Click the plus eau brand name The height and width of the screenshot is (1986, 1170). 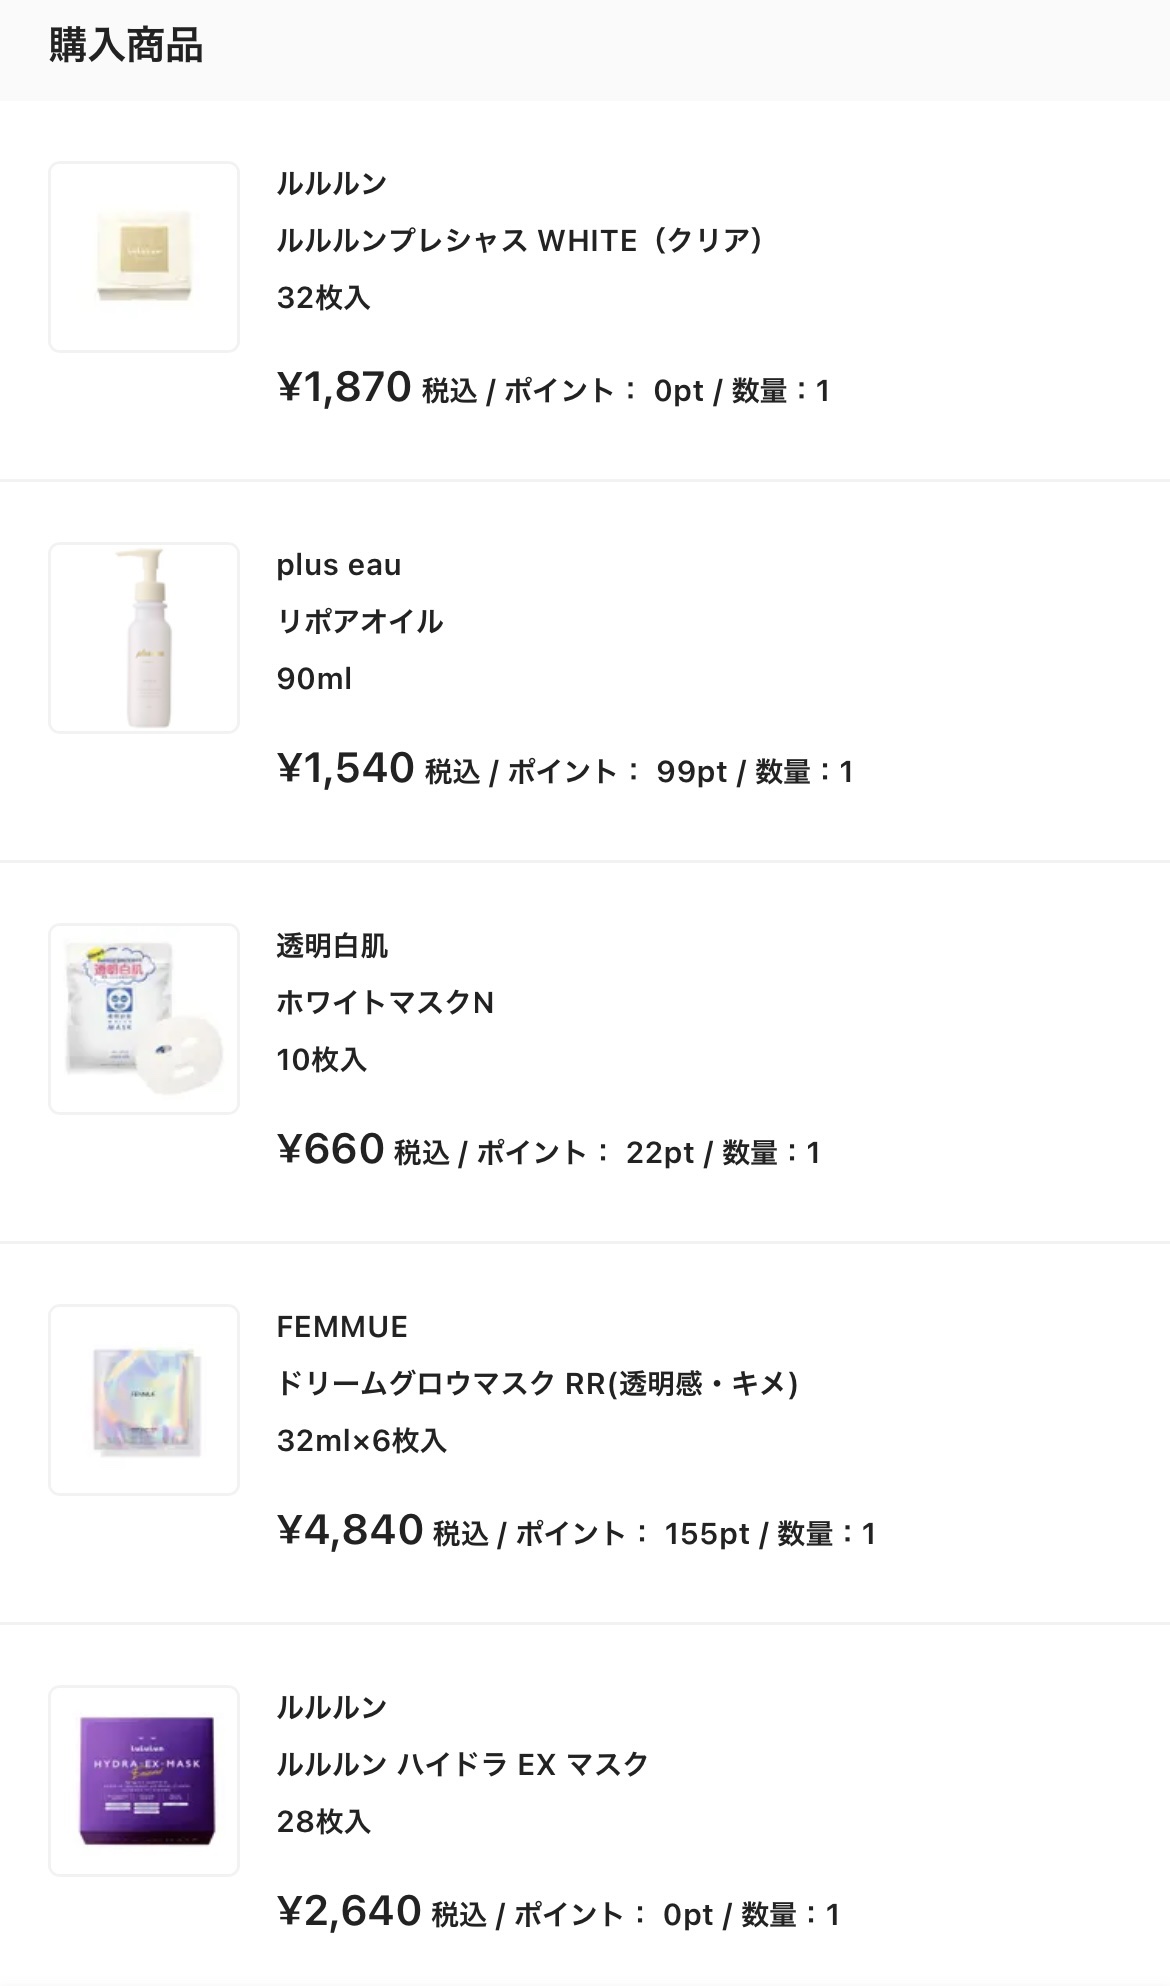(x=339, y=565)
